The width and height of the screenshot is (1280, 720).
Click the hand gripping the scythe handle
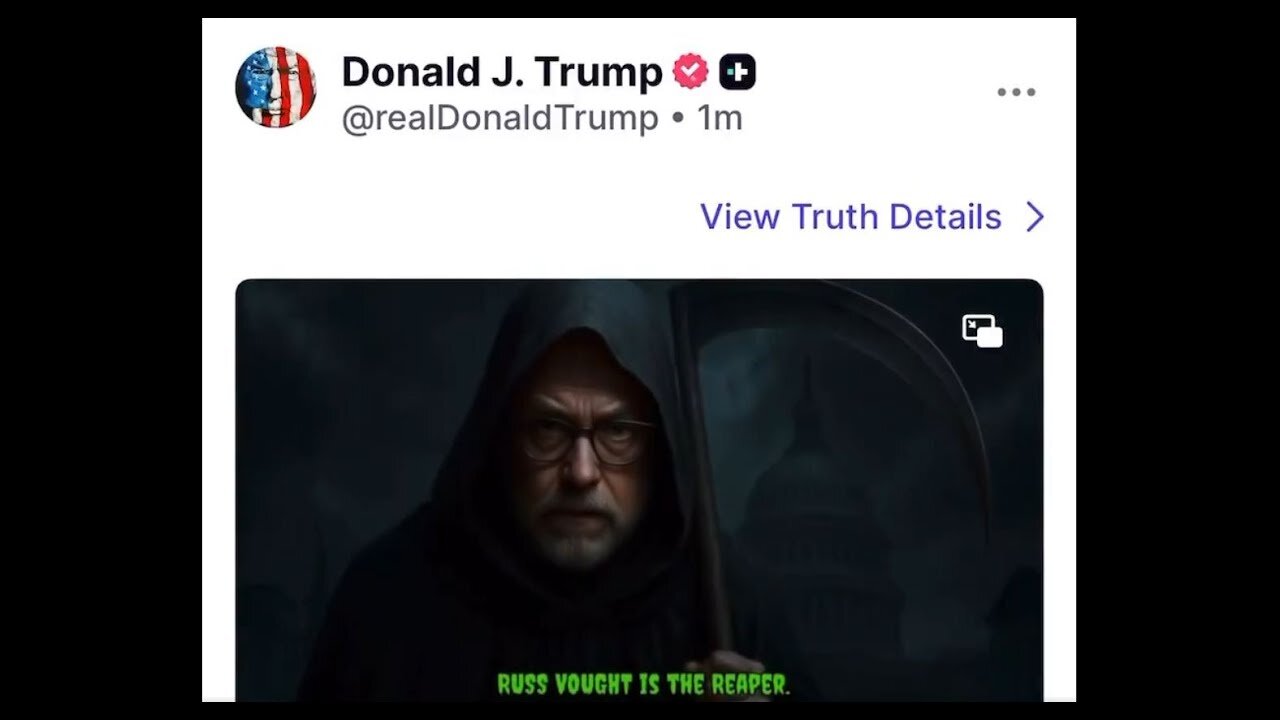click(x=742, y=677)
